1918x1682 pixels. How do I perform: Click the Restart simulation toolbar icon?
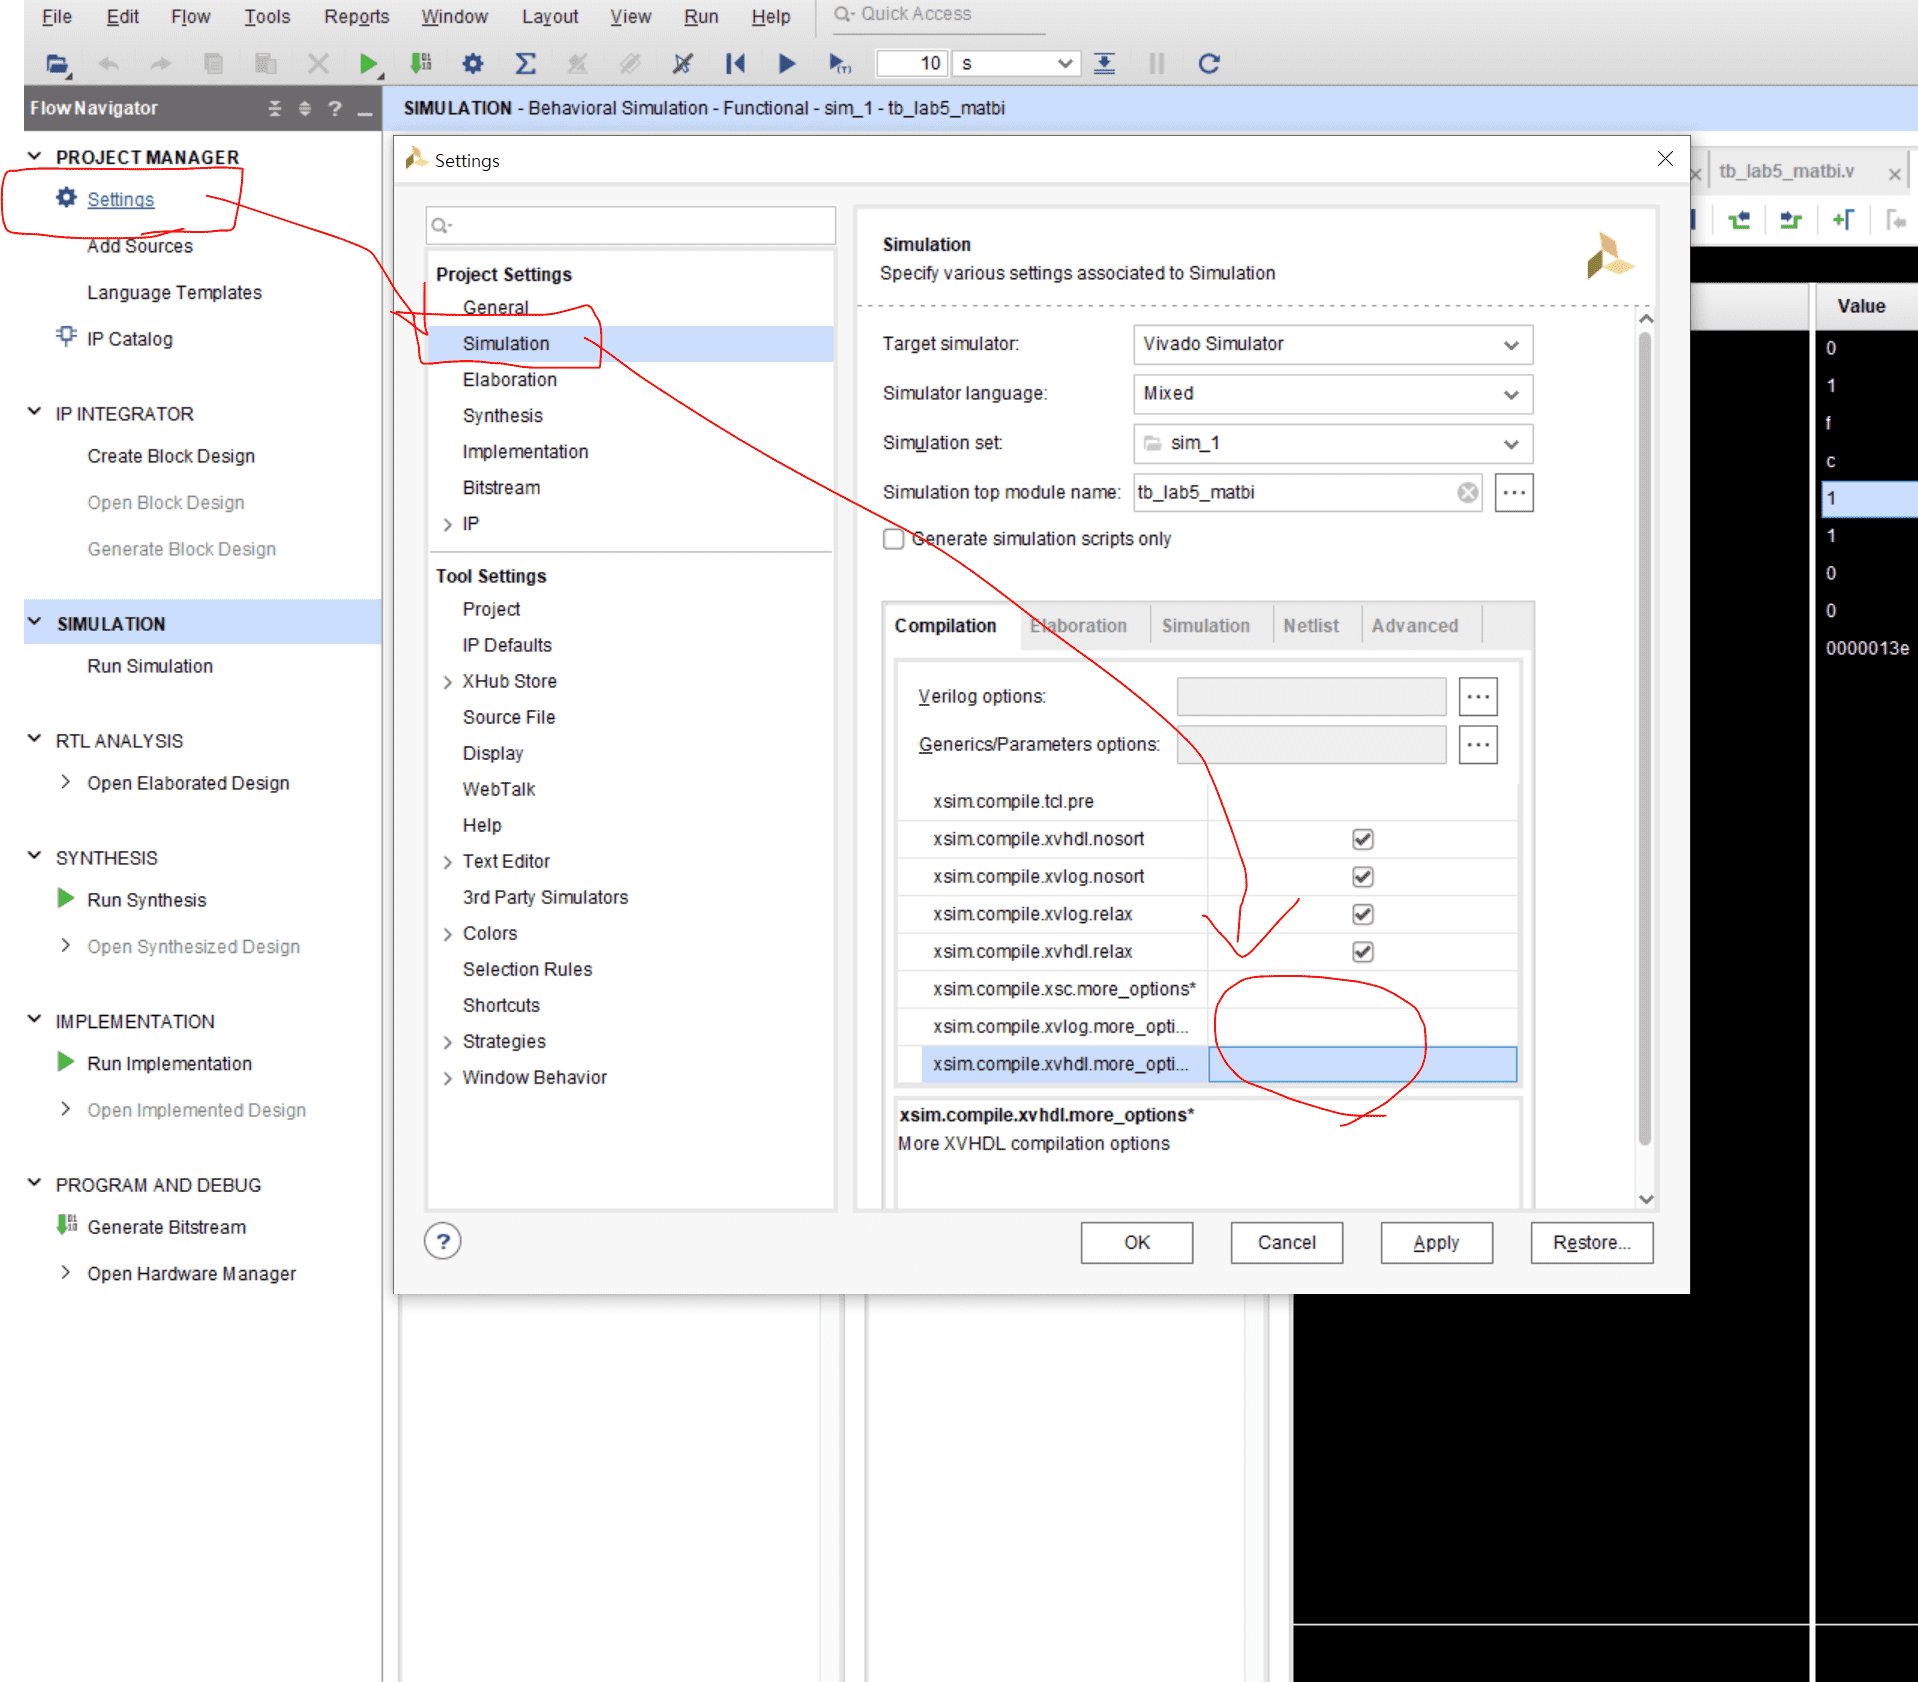pyautogui.click(x=735, y=64)
